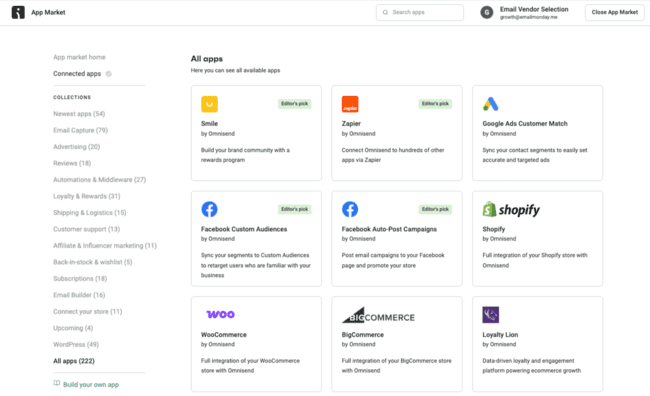This screenshot has height=396, width=650.
Task: Click the Shopify app title
Action: tap(494, 229)
